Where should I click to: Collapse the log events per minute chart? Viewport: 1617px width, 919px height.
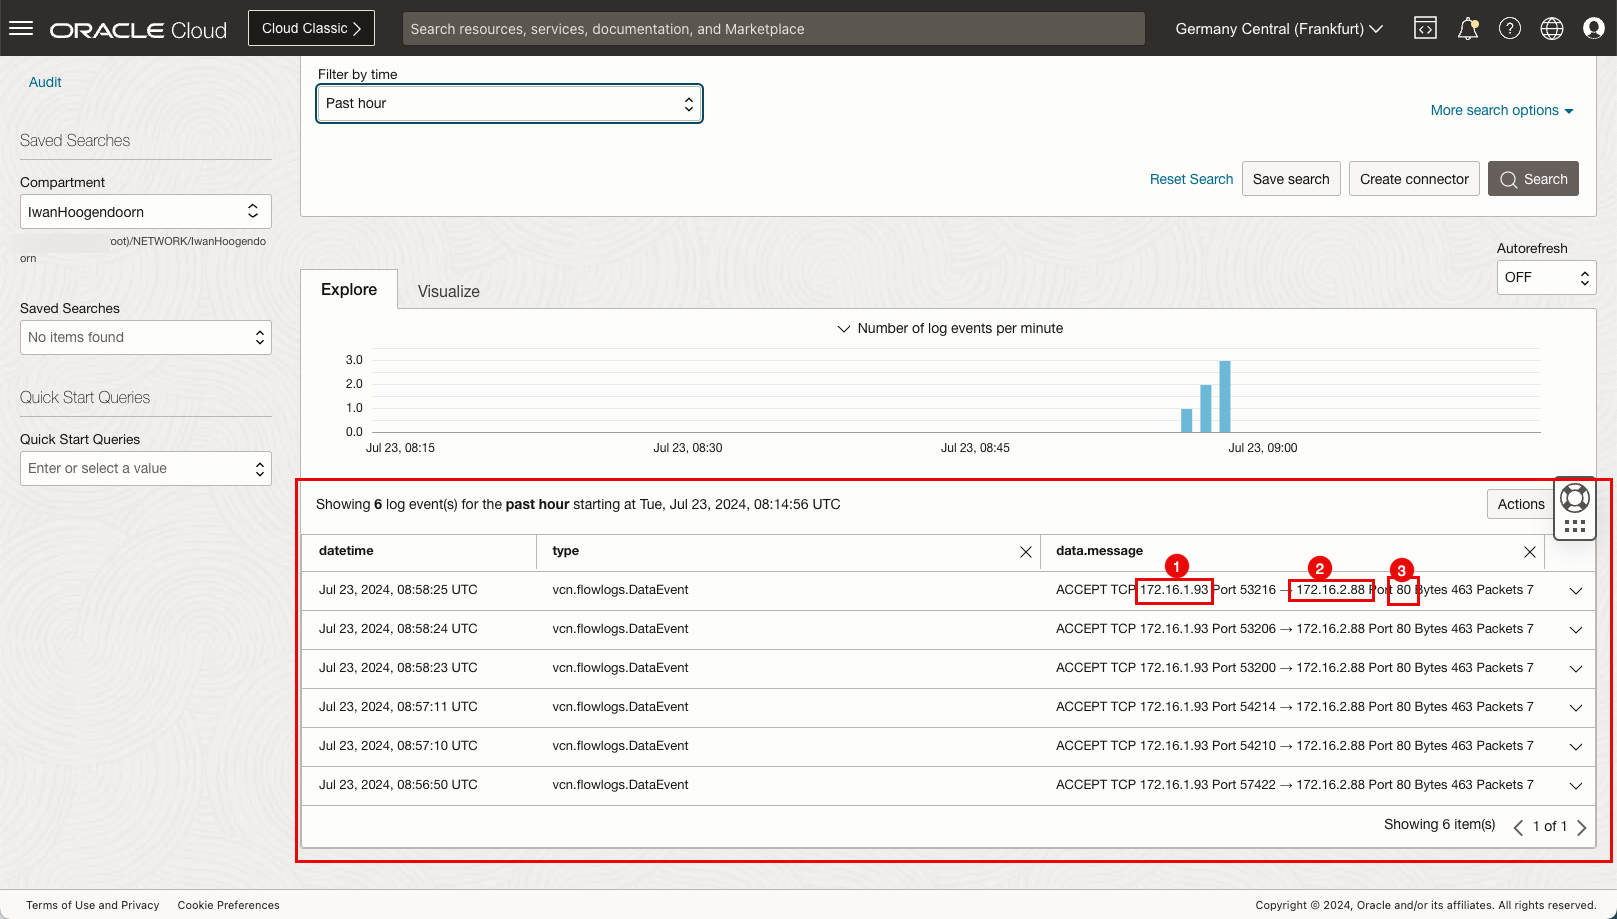[843, 329]
